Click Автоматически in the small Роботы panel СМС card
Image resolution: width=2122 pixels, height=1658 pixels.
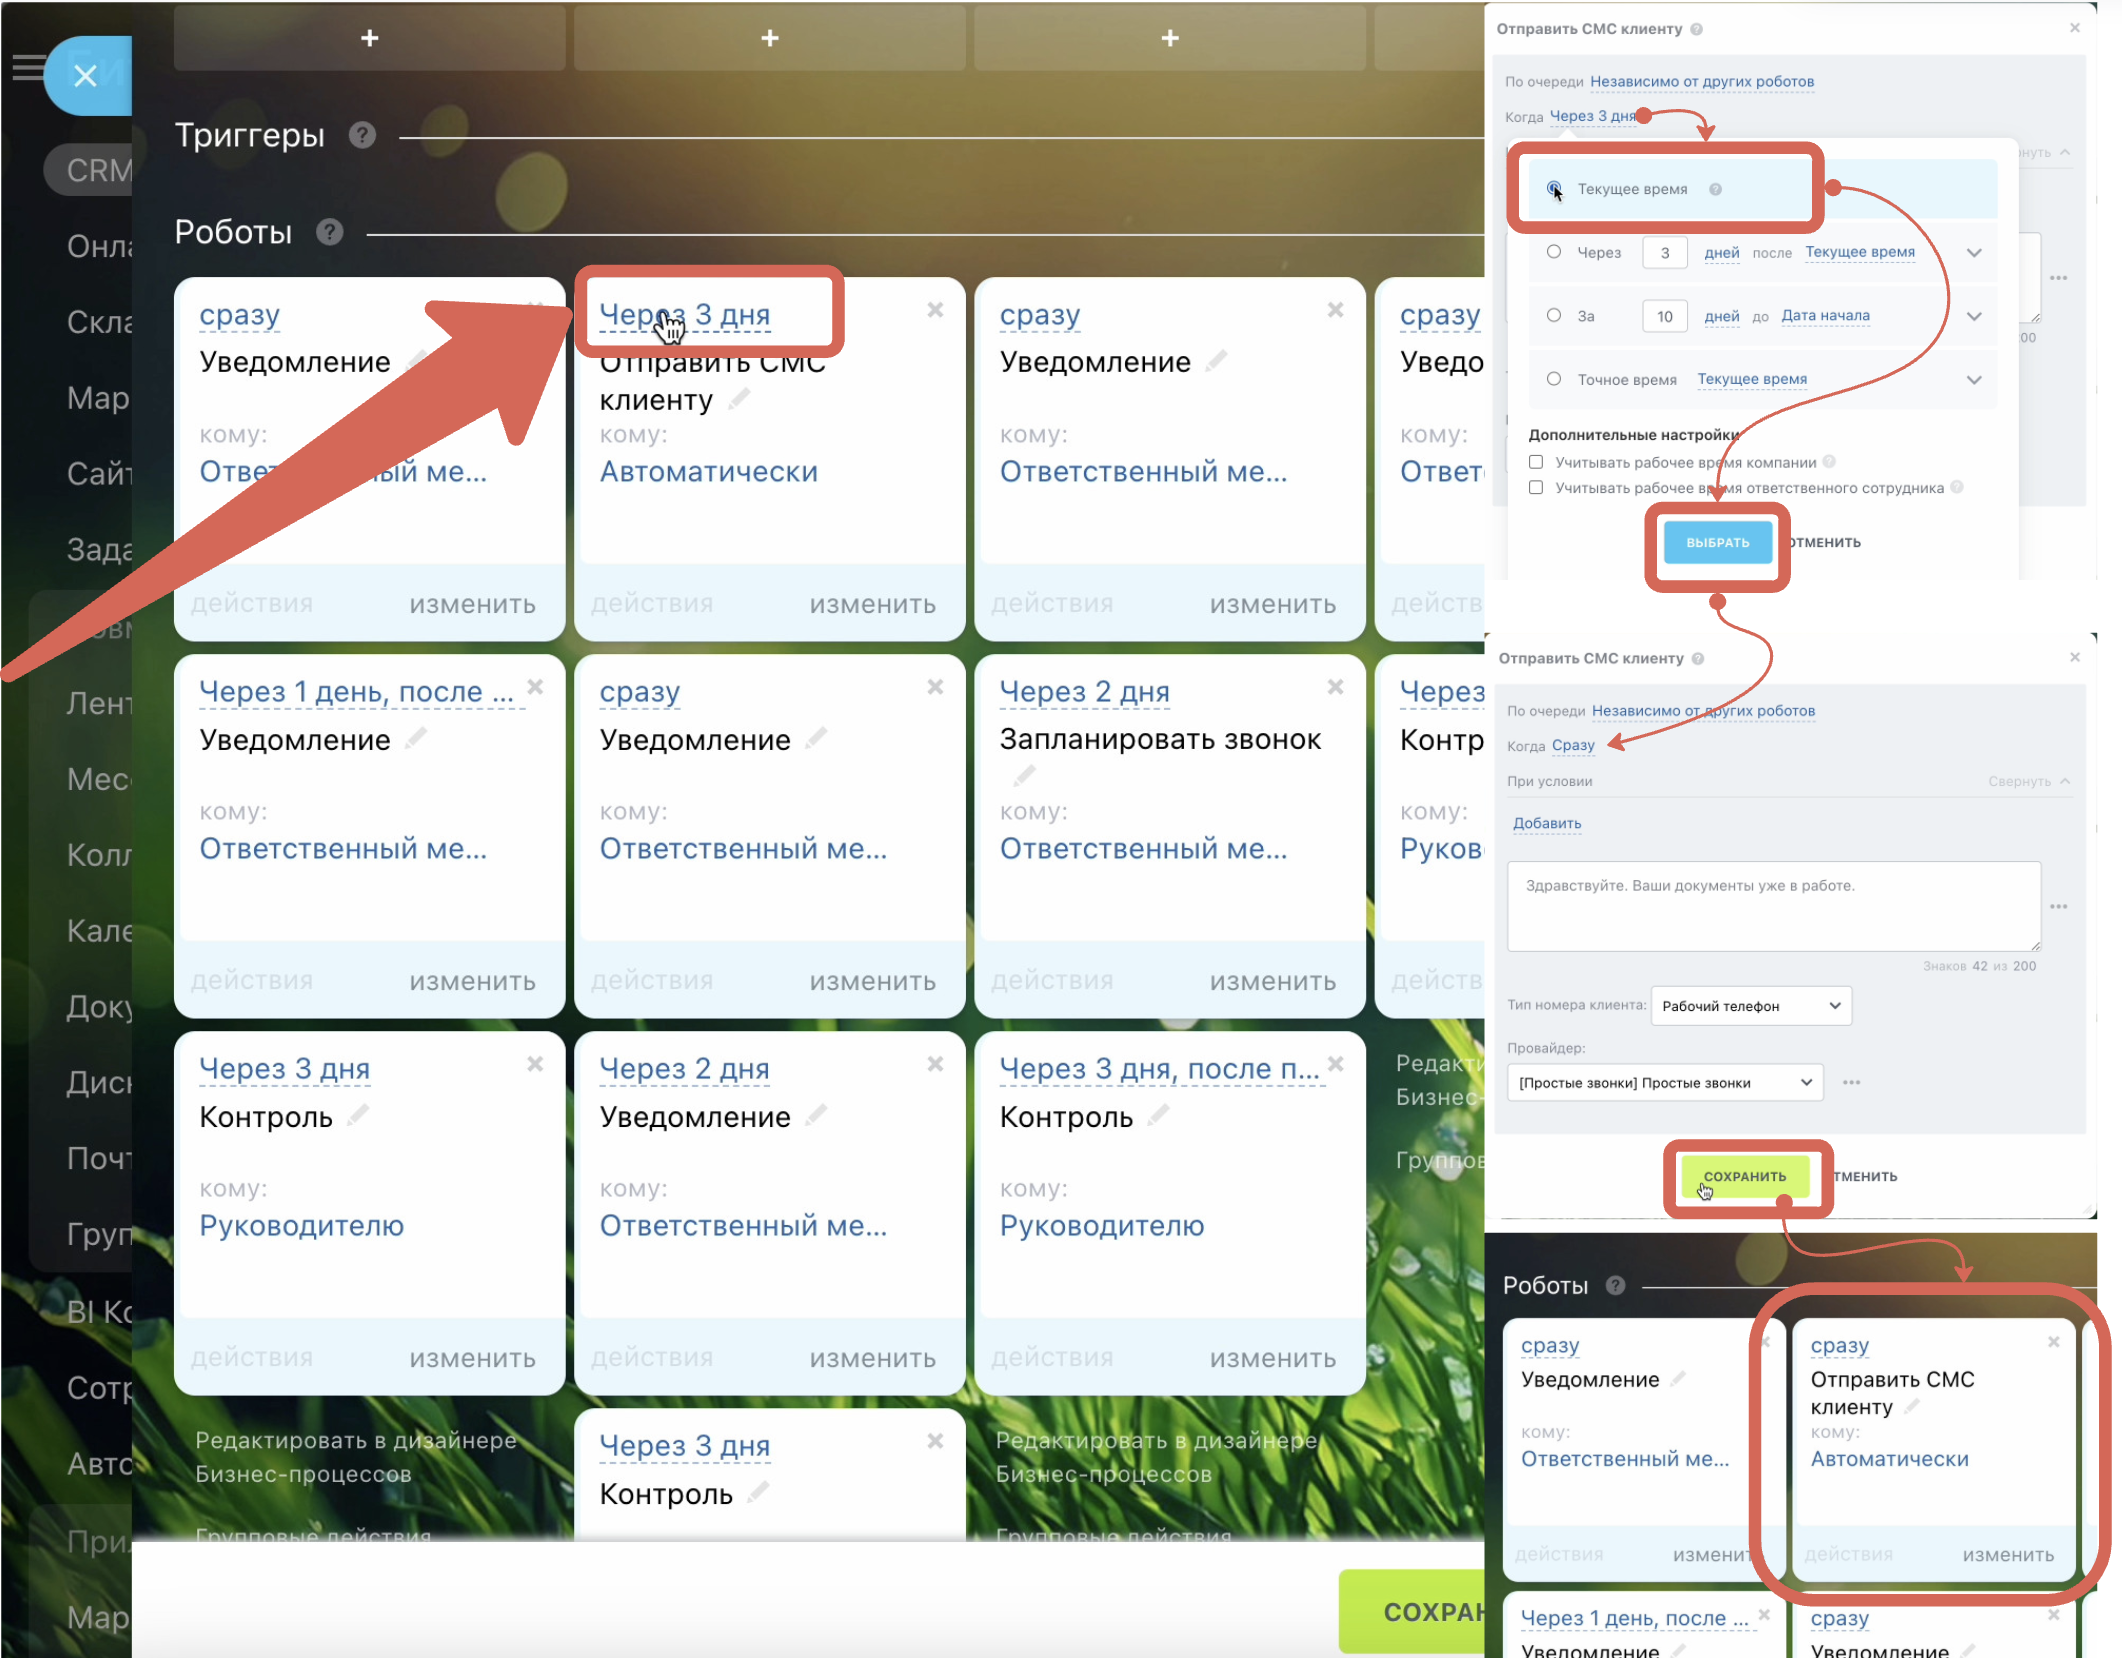(1889, 1459)
